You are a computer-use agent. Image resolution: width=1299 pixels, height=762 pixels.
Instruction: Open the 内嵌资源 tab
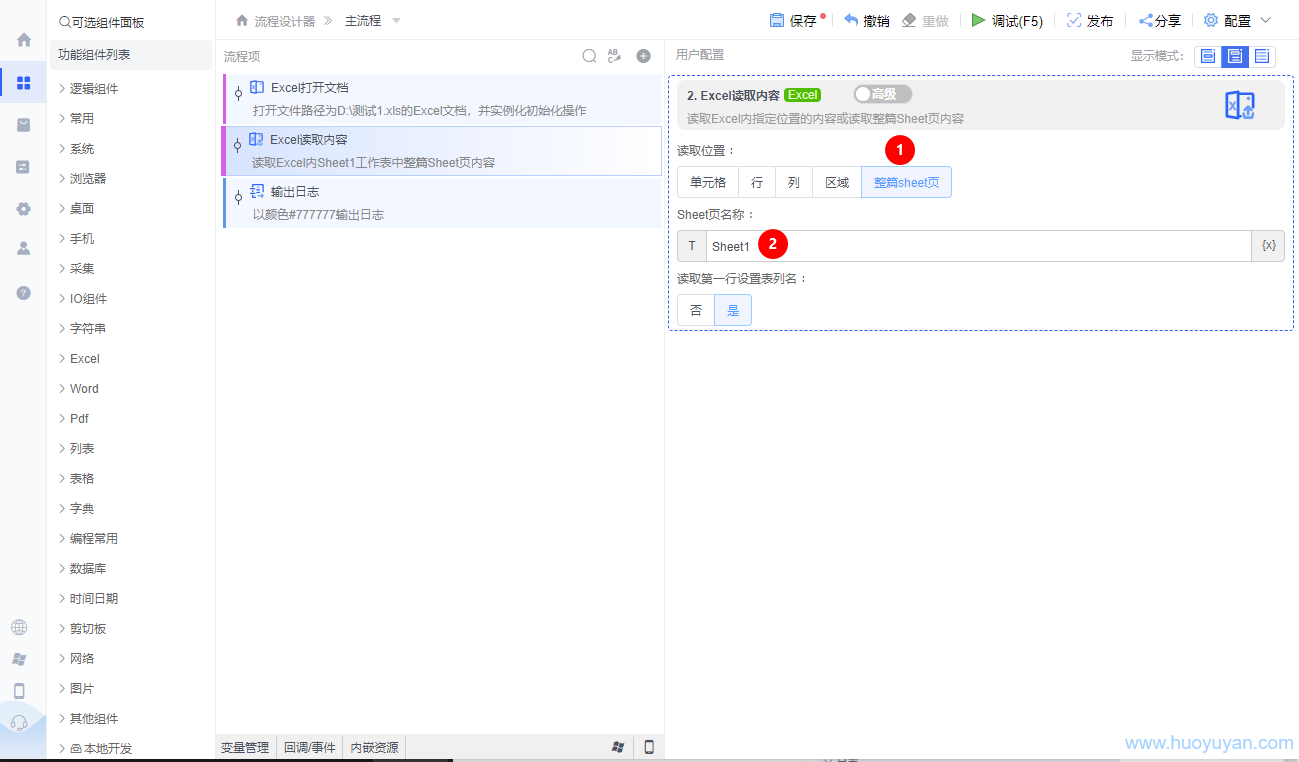click(x=373, y=747)
